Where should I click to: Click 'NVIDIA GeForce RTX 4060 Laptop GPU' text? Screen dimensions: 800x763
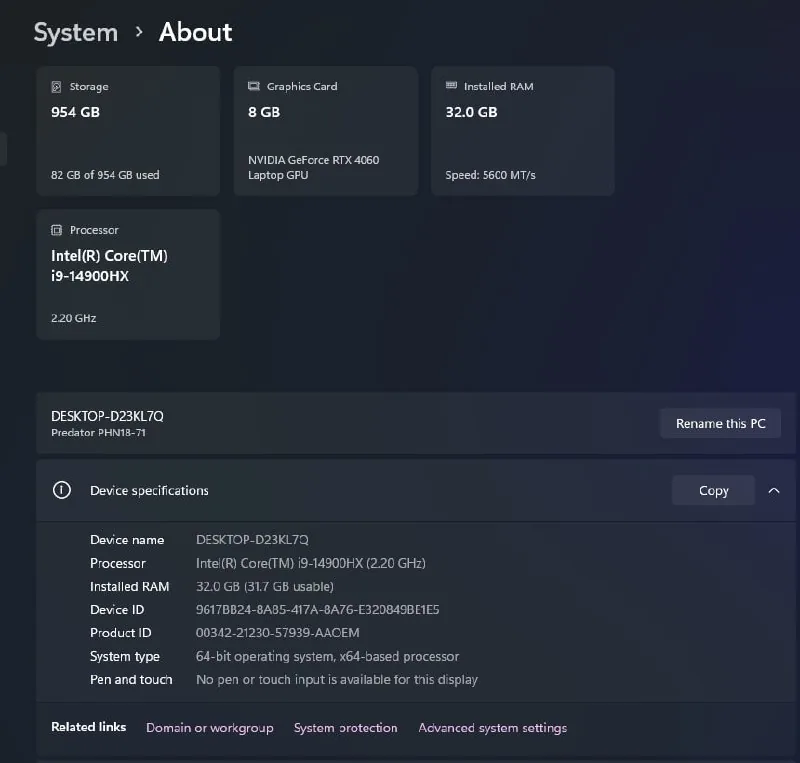tap(313, 167)
